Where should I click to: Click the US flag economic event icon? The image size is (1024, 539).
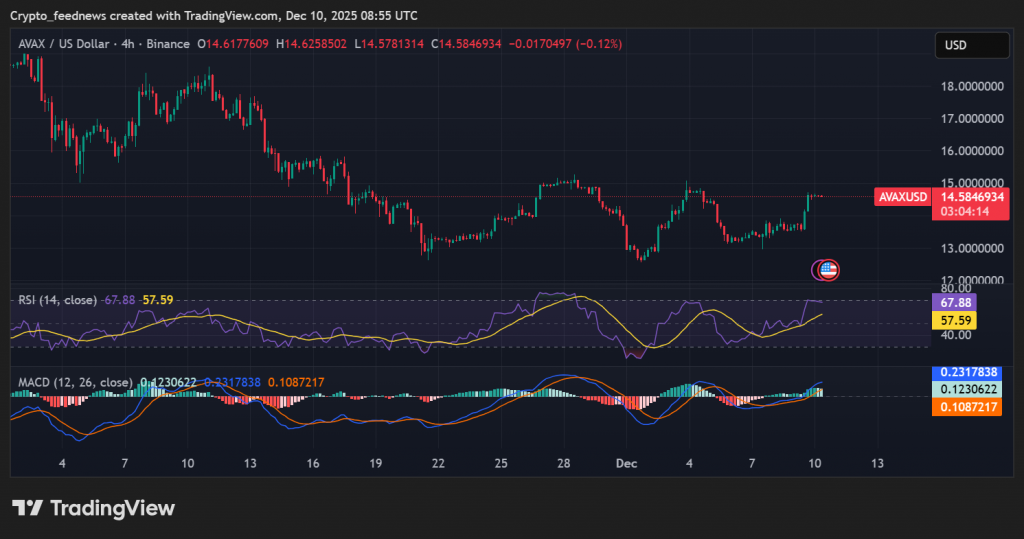(829, 269)
